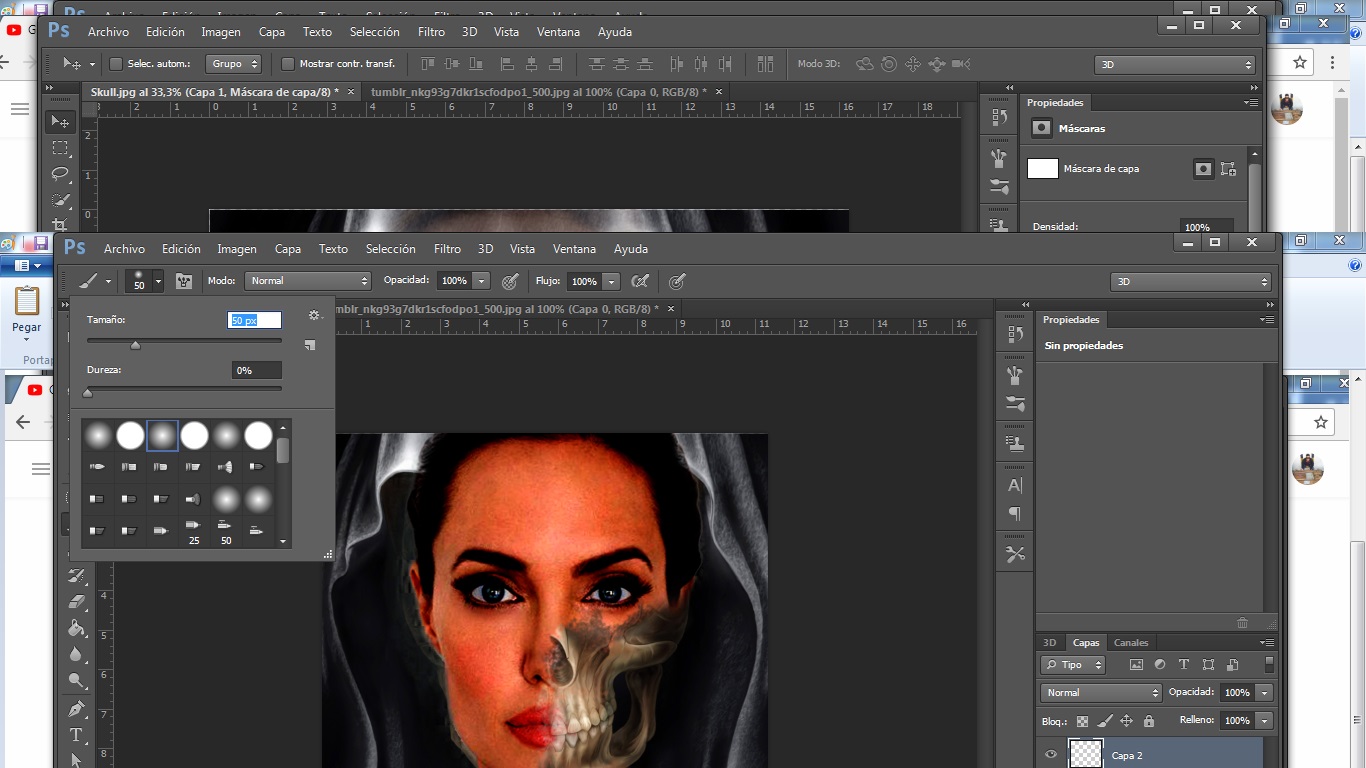Filter layers by type layers icon
Viewport: 1366px width, 768px height.
(x=1184, y=664)
